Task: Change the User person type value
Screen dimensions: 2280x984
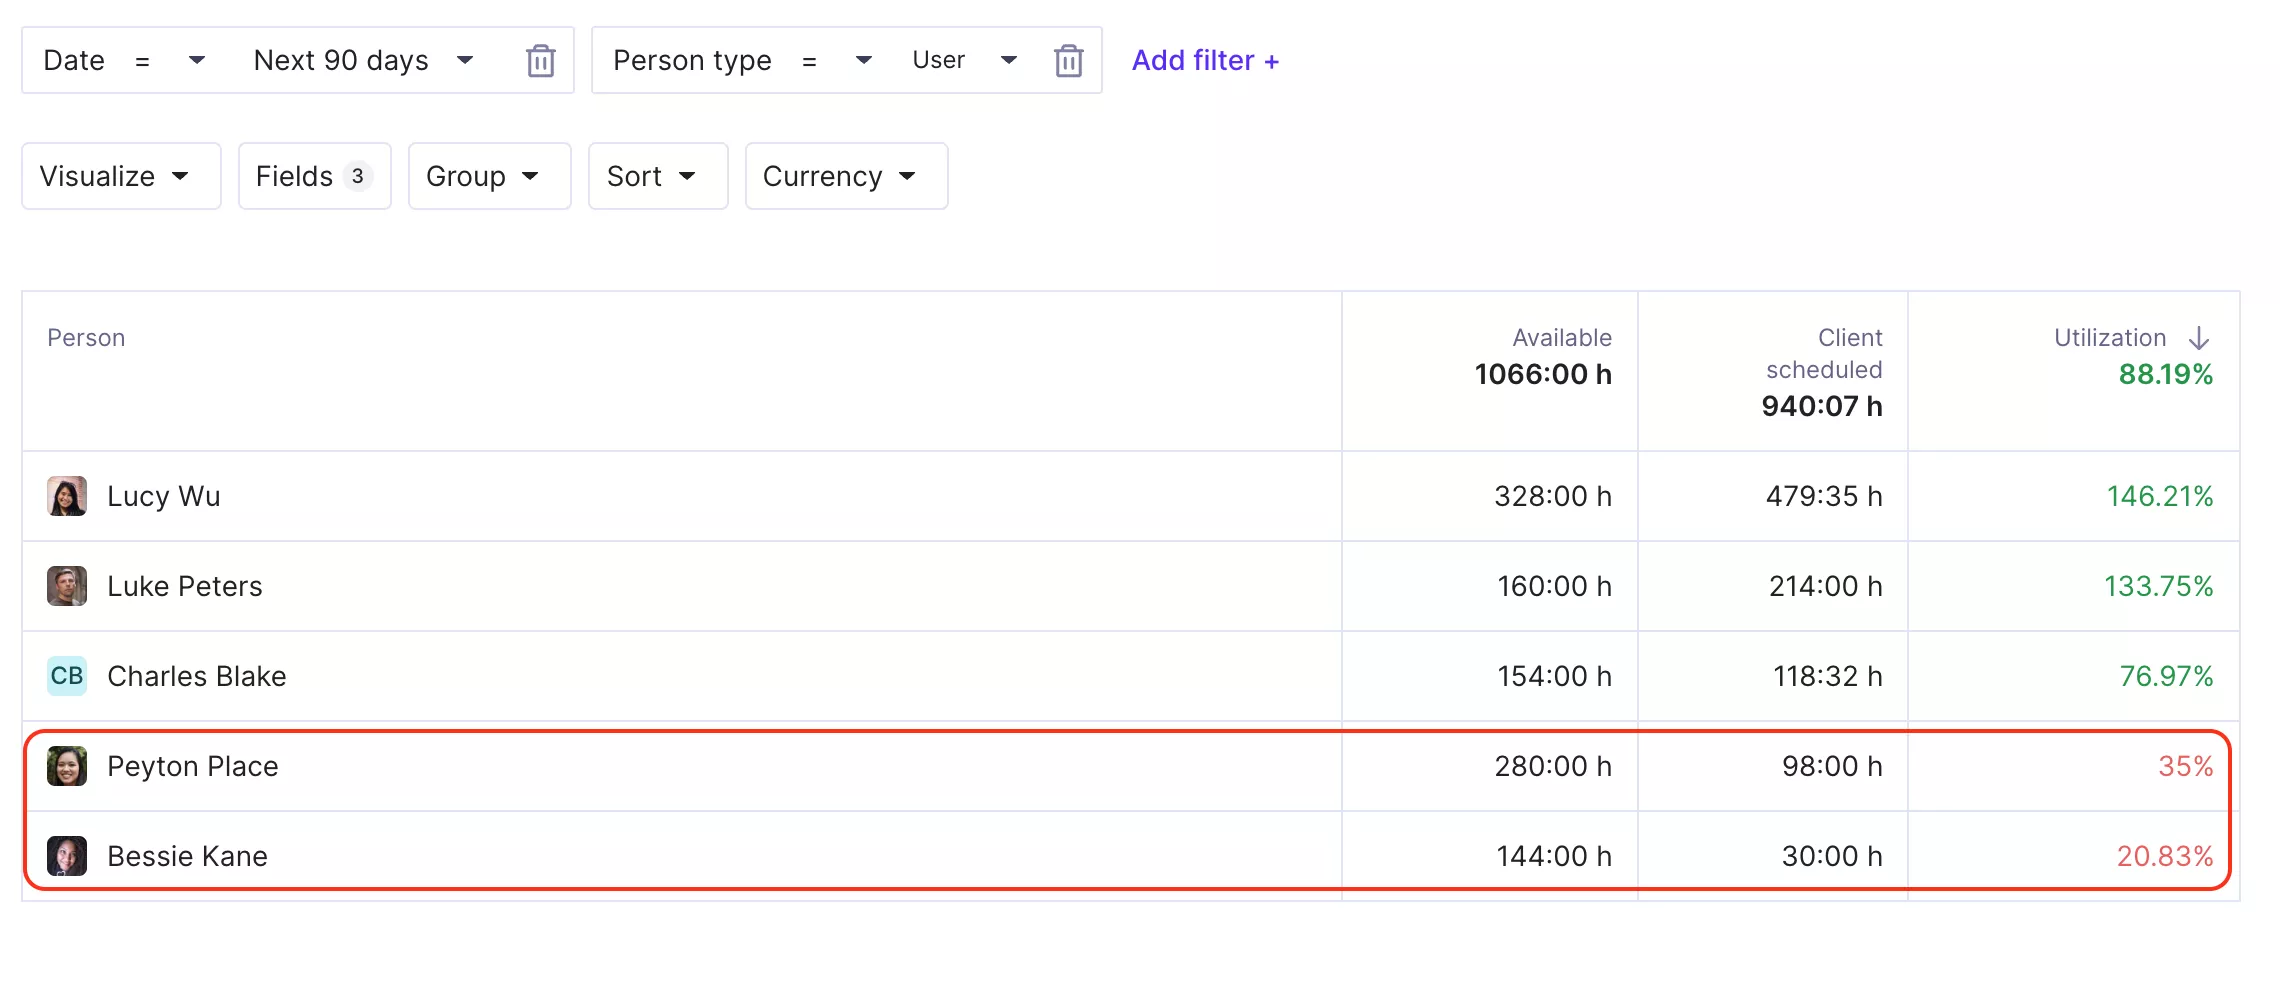Action: click(x=965, y=60)
